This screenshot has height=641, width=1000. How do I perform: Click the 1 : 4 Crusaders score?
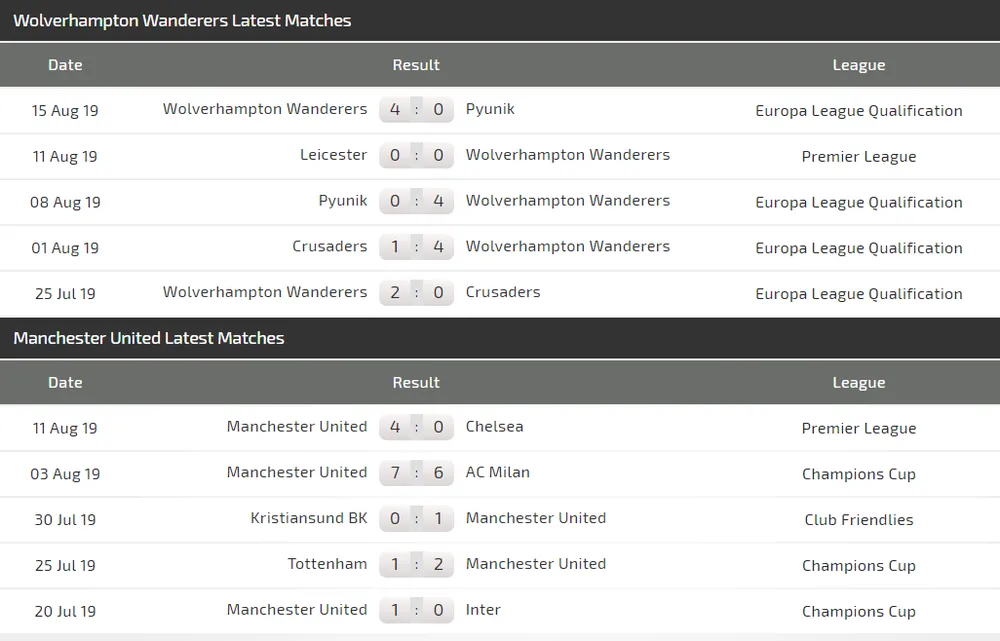416,247
